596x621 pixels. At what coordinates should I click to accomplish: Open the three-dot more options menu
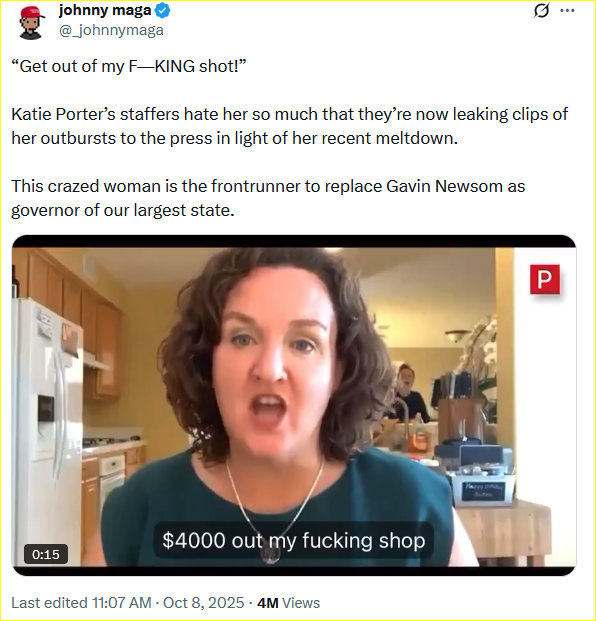click(x=567, y=11)
